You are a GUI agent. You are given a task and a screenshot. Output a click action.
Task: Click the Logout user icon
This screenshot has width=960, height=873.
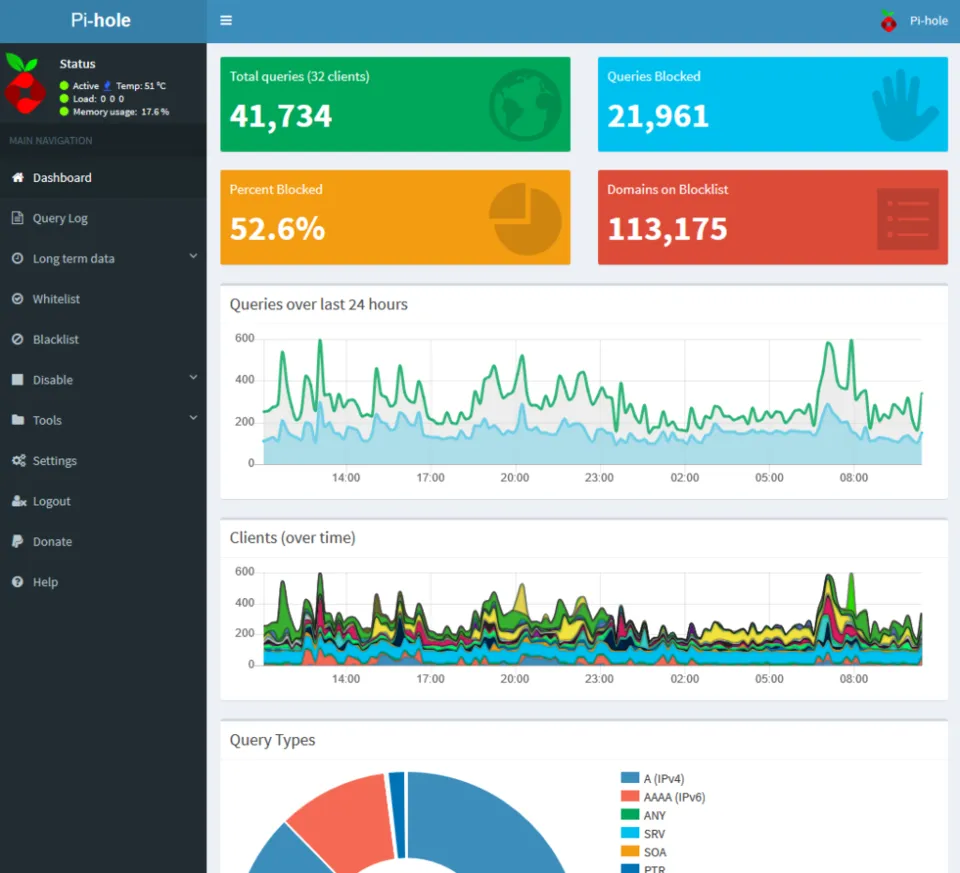tap(19, 501)
